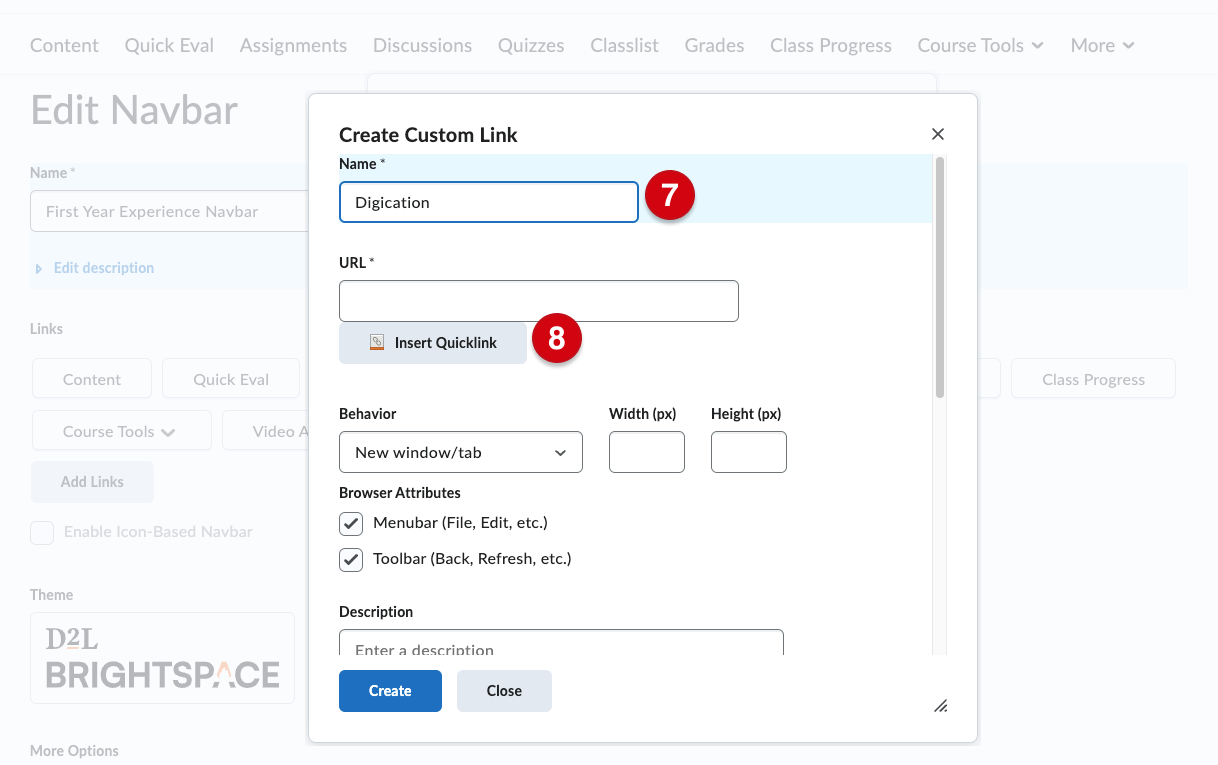The image size is (1218, 765).
Task: Click the blue Create button
Action: click(390, 691)
